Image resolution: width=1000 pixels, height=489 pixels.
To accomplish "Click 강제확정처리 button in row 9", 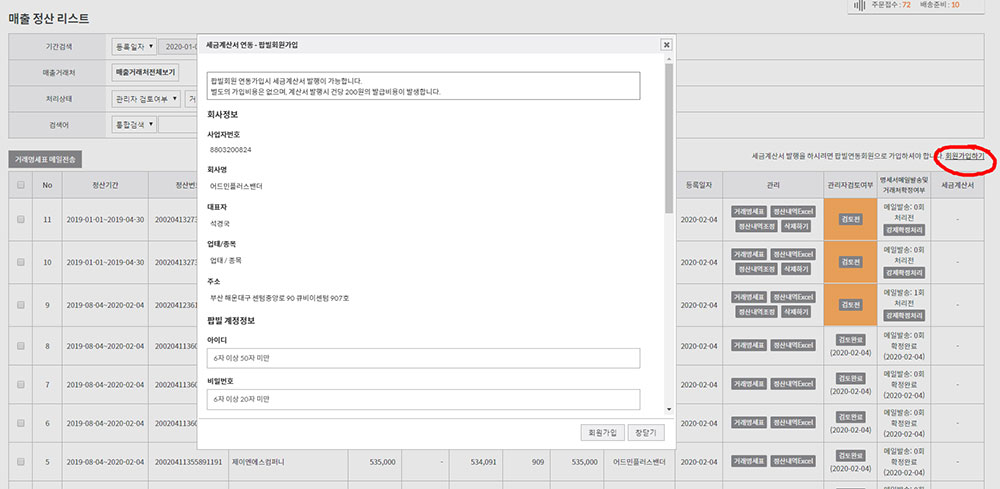I will (x=904, y=316).
